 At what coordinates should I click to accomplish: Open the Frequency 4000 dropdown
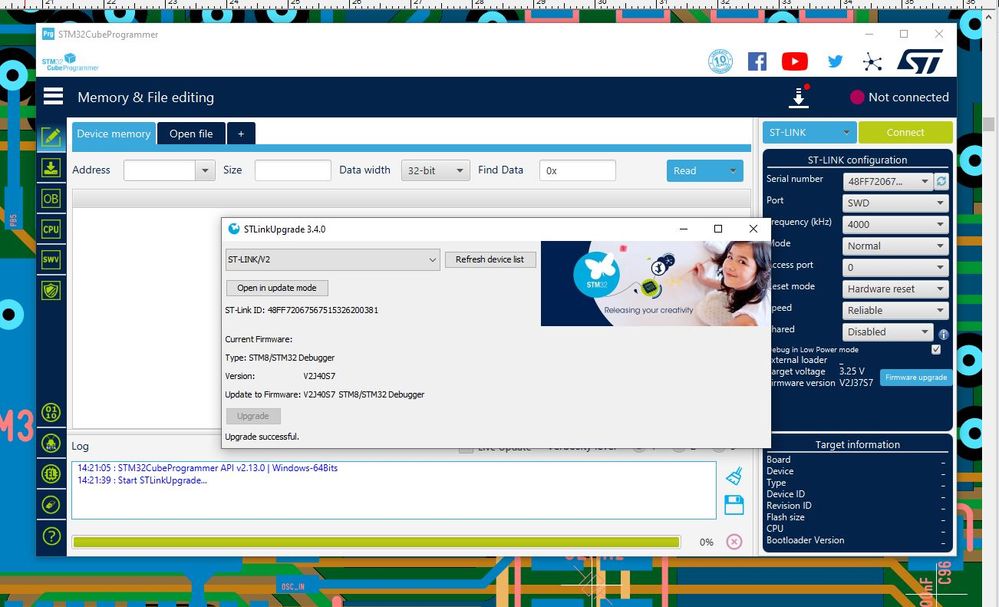click(895, 225)
